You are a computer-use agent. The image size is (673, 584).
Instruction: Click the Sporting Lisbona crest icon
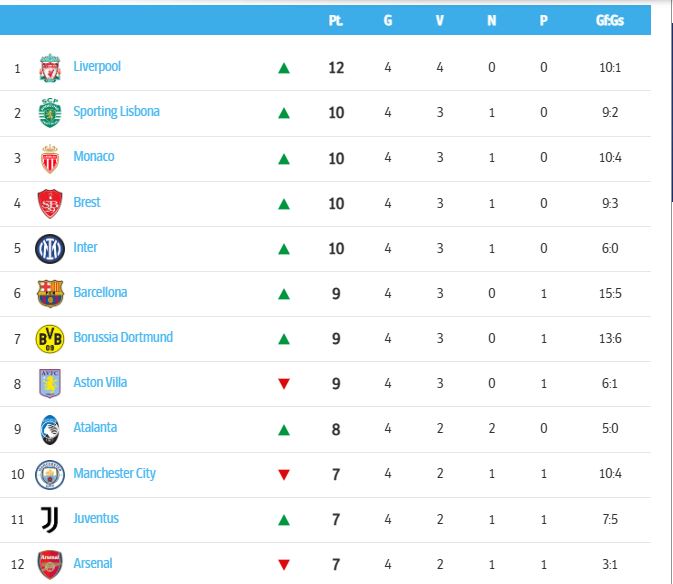(x=50, y=112)
